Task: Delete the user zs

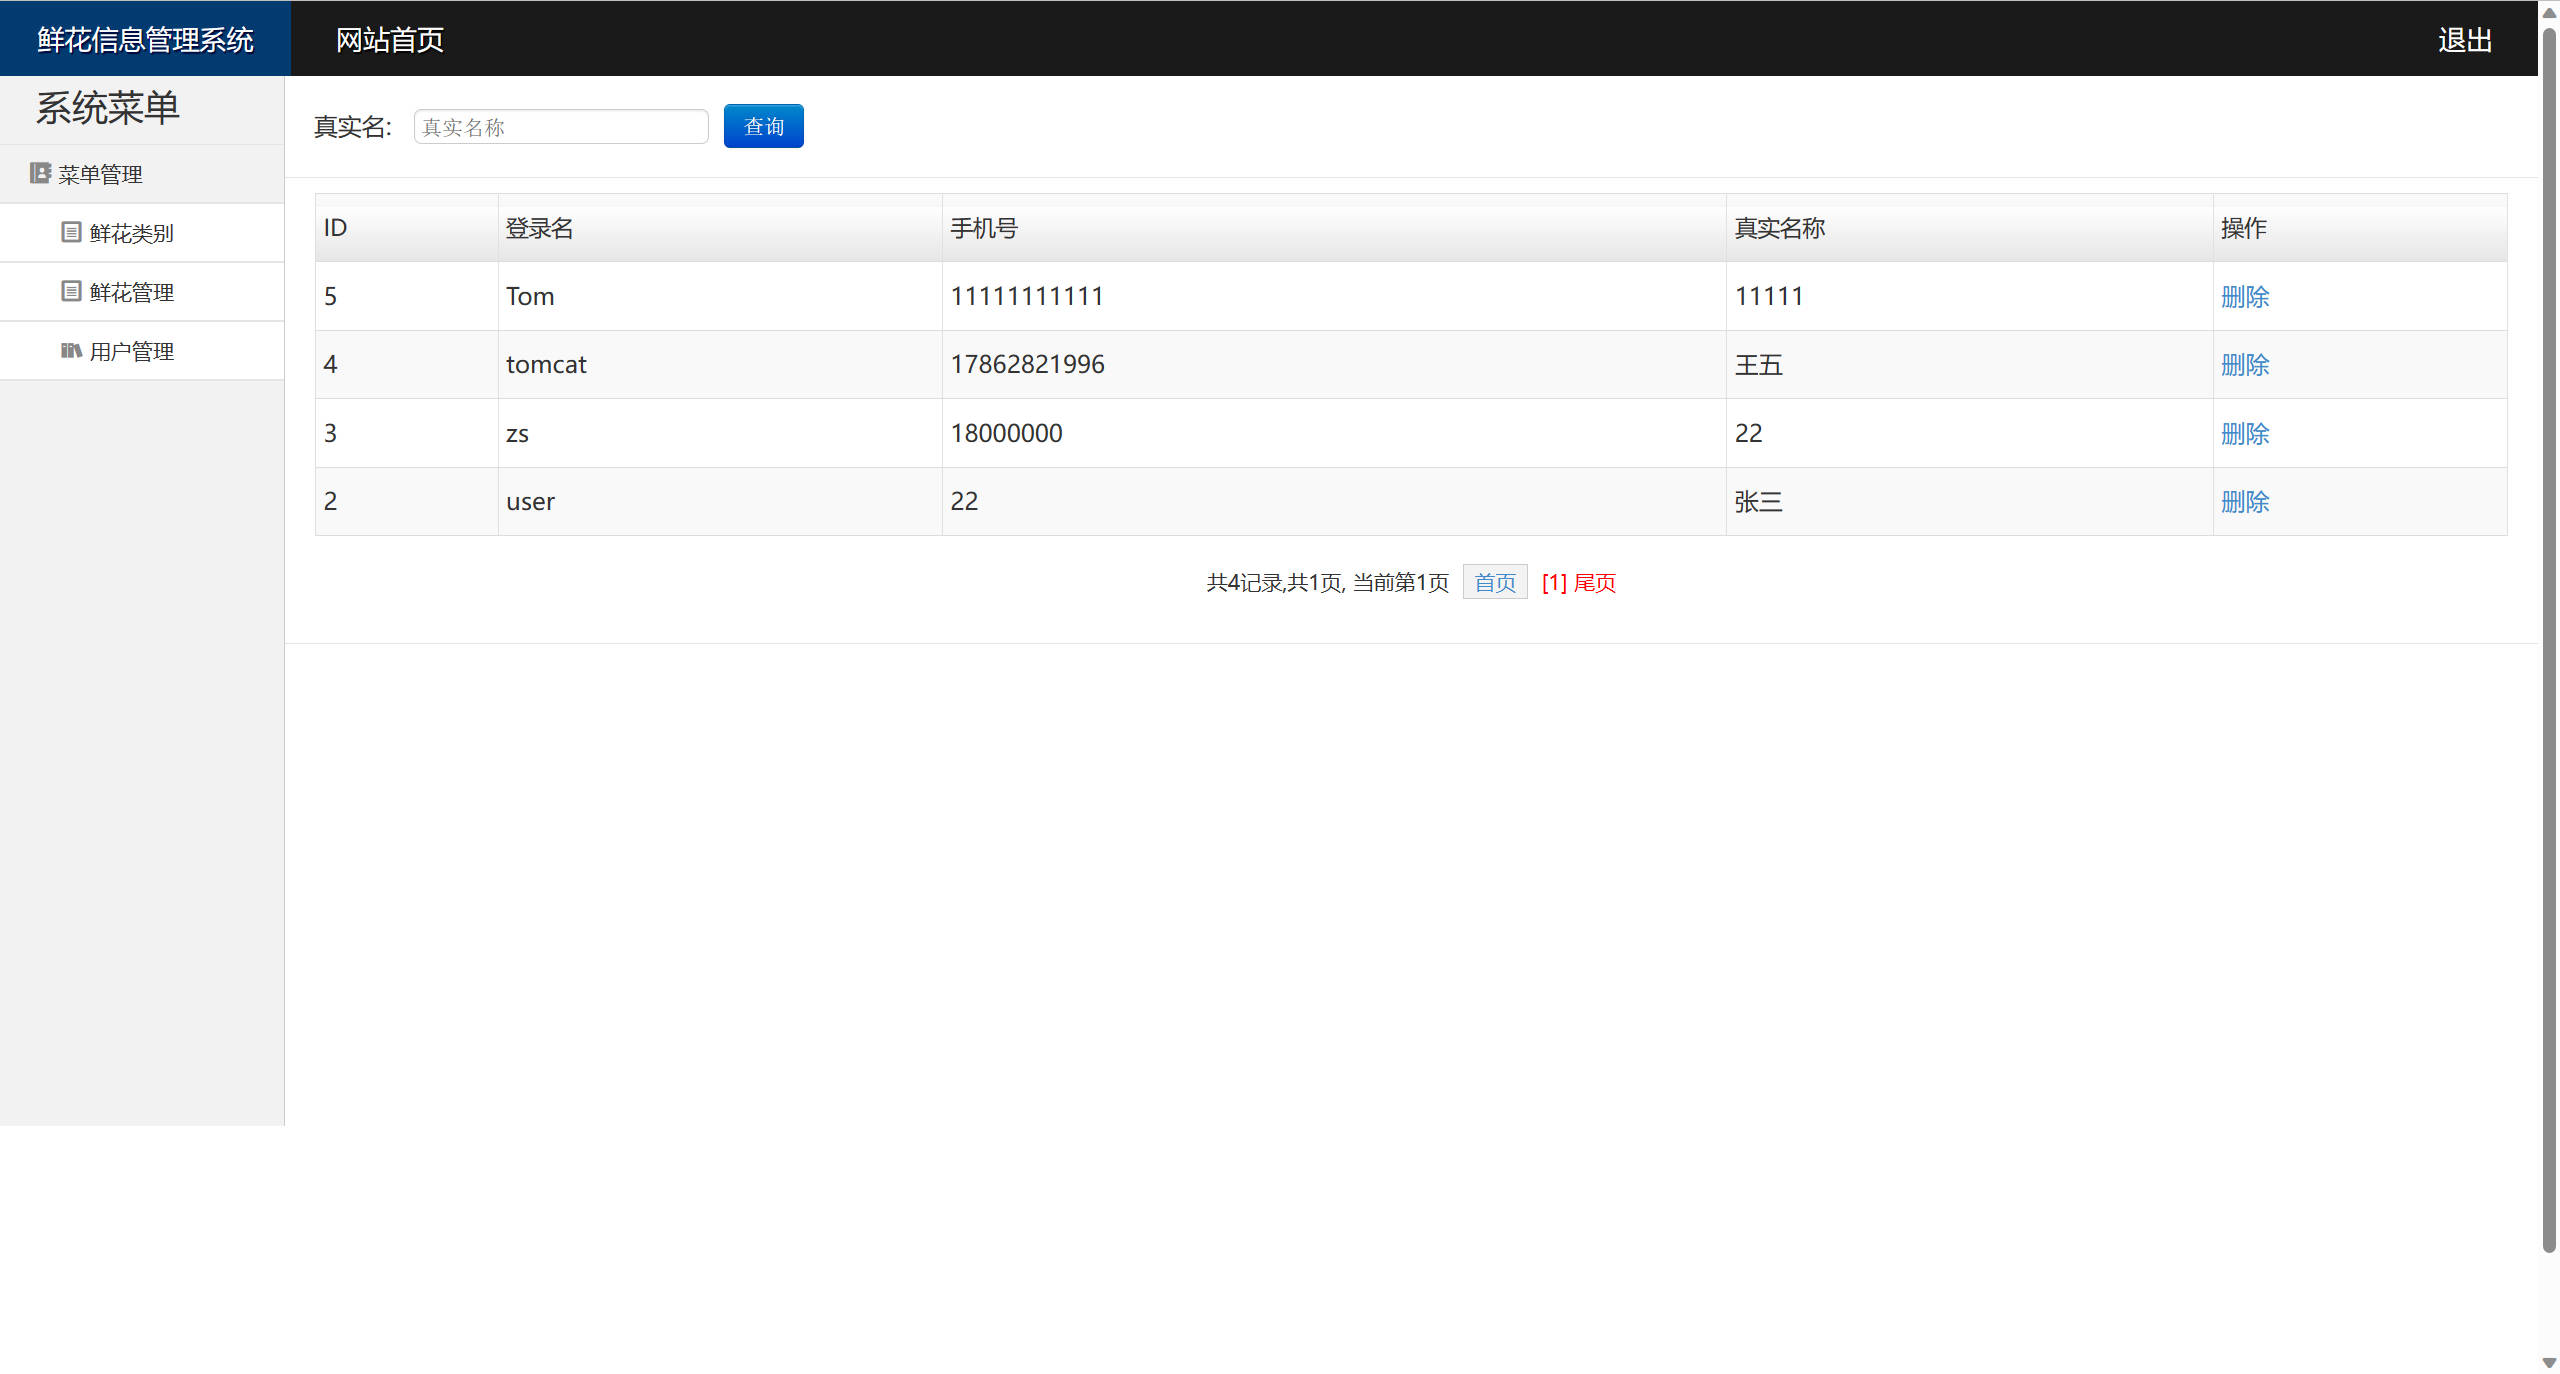Action: 2244,434
